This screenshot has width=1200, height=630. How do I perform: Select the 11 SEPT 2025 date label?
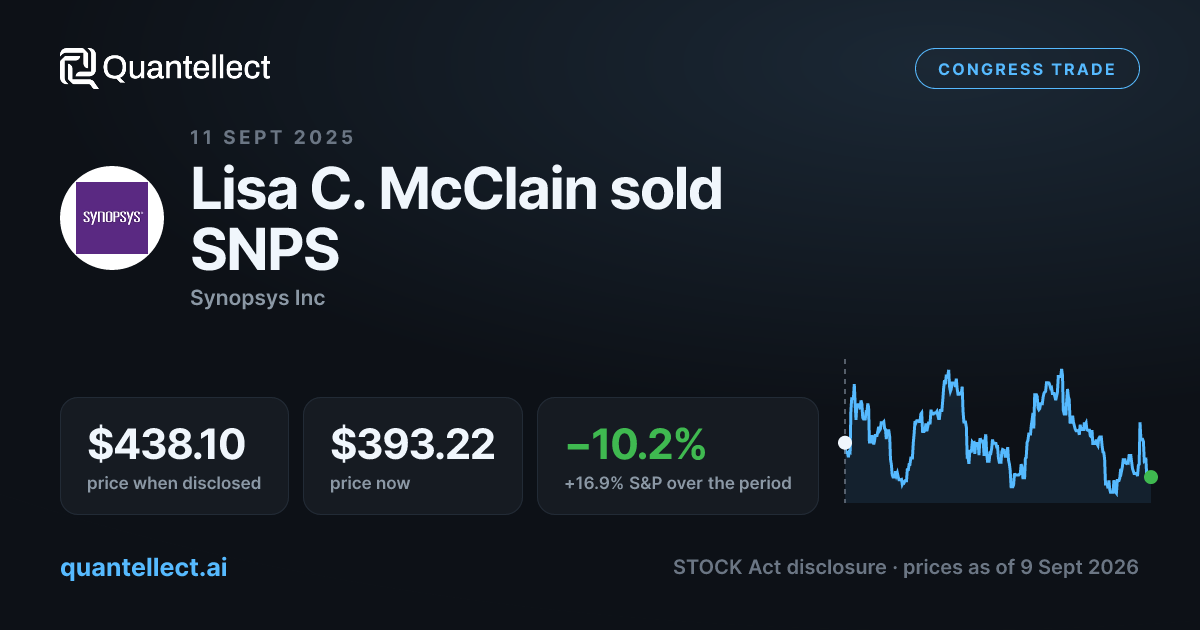pyautogui.click(x=272, y=137)
